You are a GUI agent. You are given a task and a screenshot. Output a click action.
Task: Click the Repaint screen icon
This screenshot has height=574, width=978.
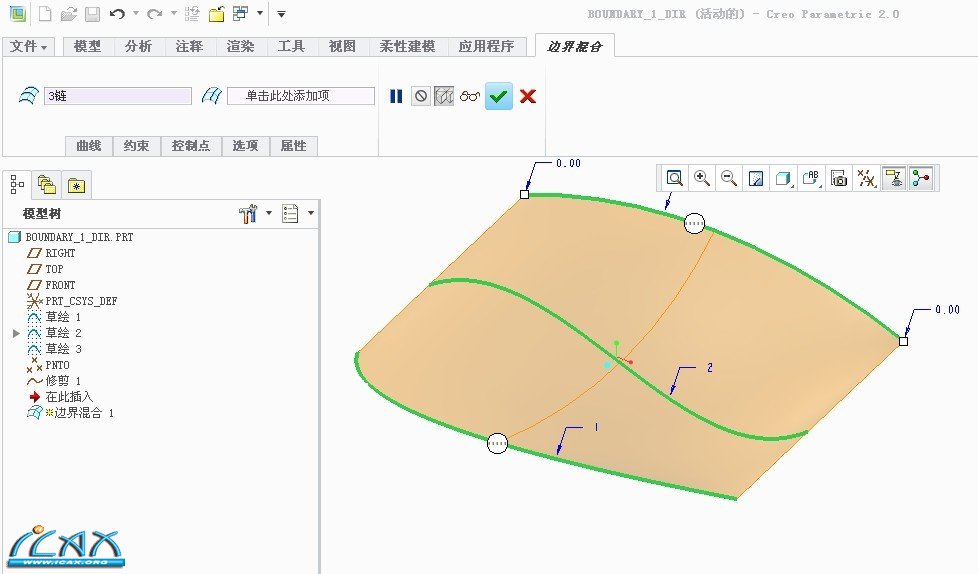click(756, 178)
